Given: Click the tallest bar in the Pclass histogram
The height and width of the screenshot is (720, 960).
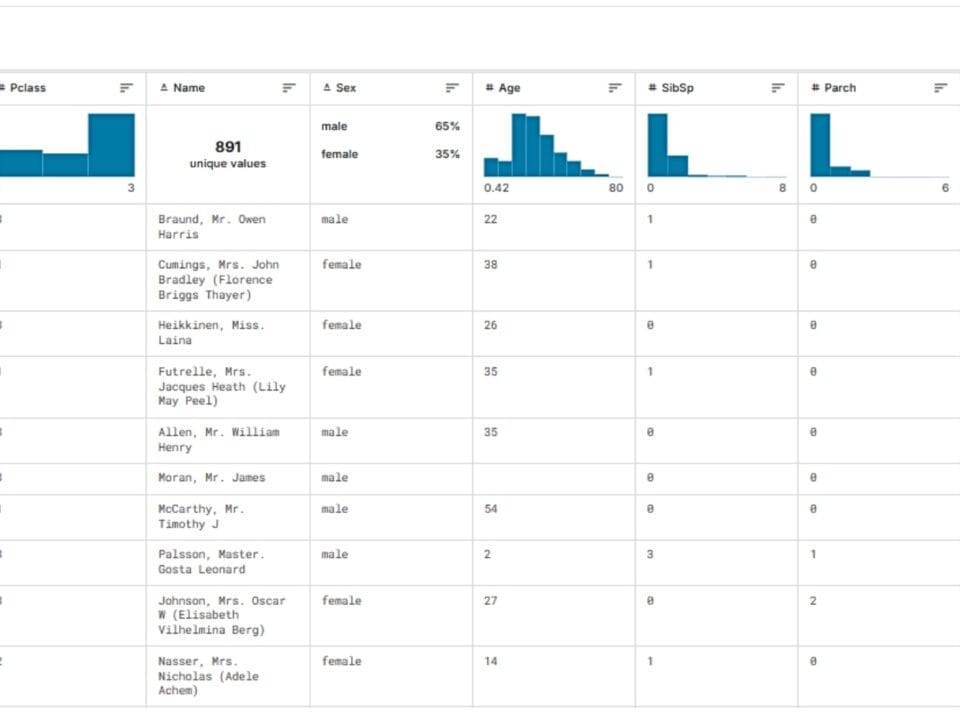Looking at the screenshot, I should (111, 145).
